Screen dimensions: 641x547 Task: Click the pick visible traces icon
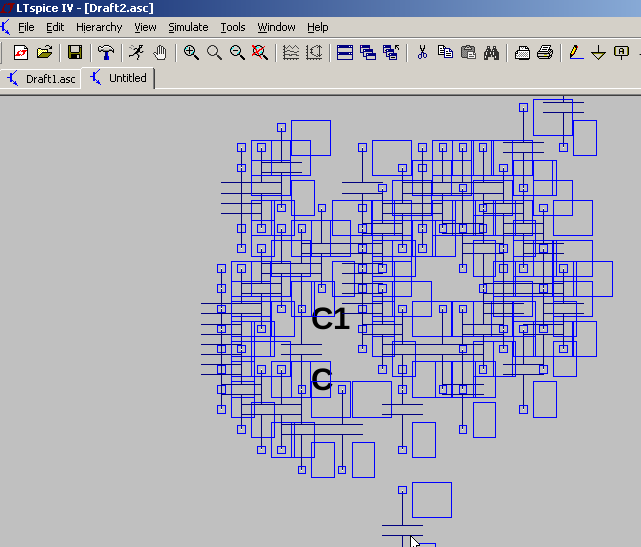[314, 53]
